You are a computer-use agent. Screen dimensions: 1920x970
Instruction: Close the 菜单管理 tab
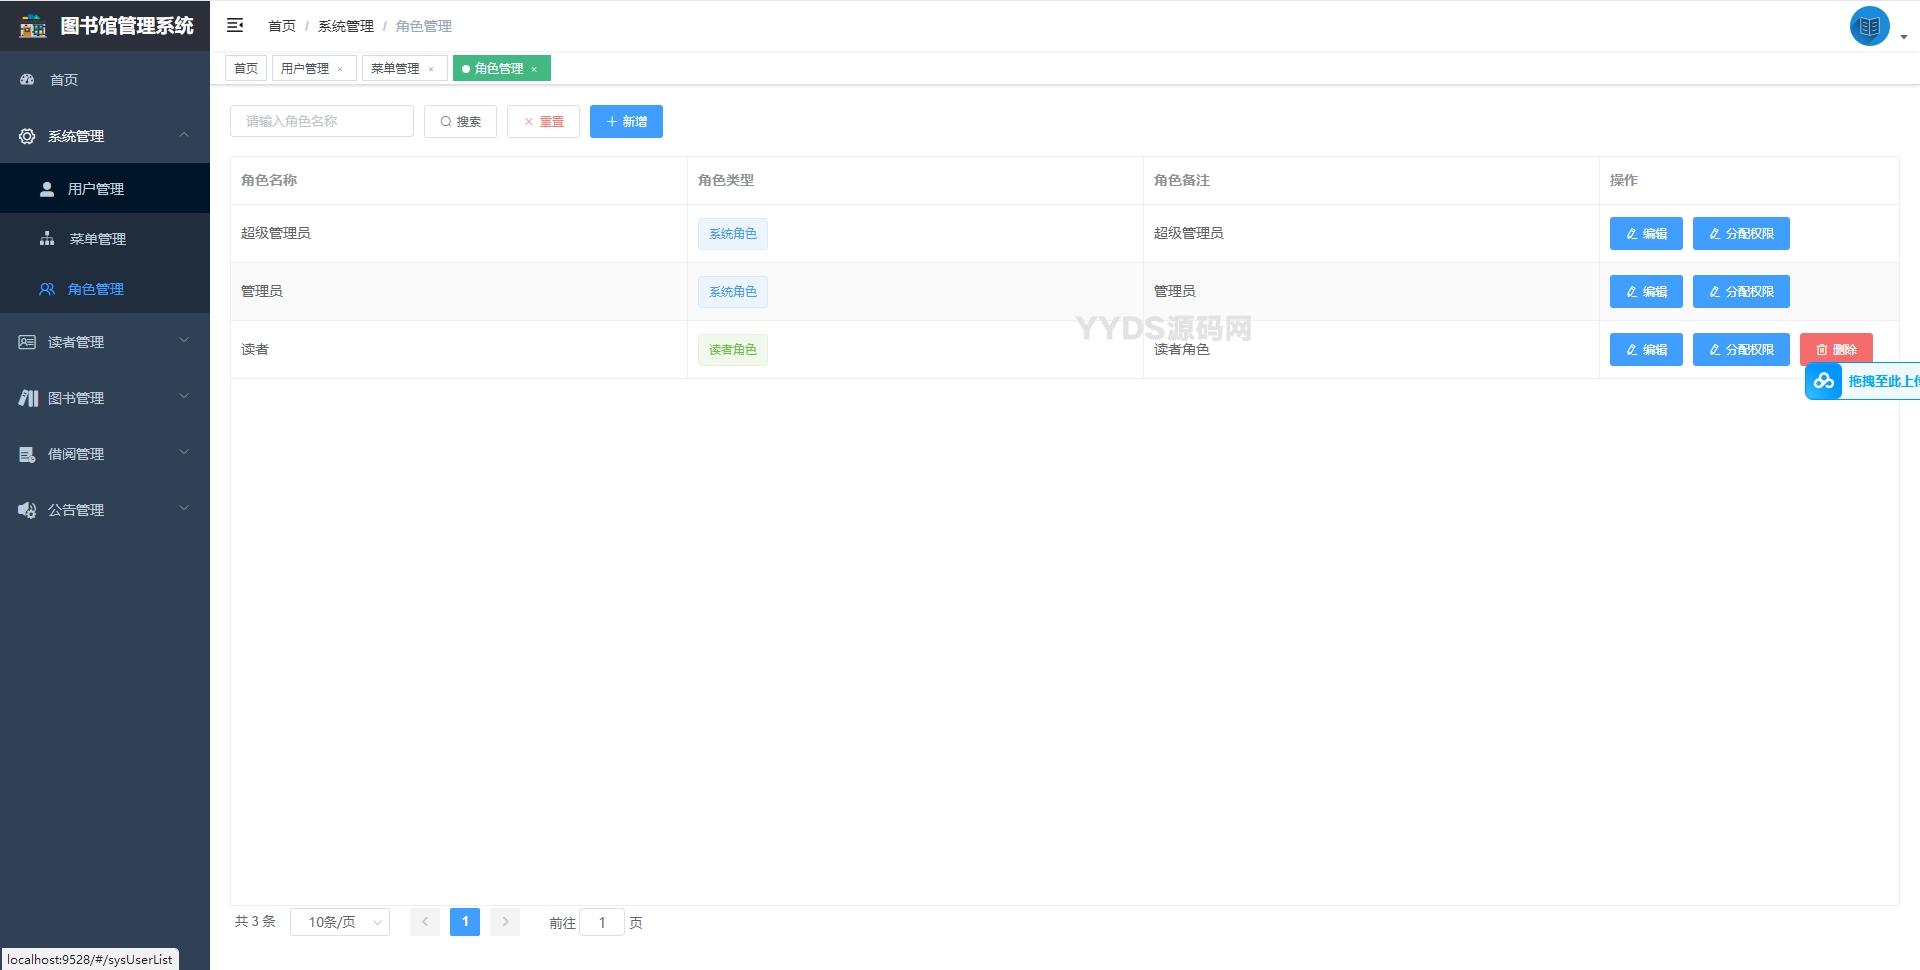pyautogui.click(x=431, y=69)
